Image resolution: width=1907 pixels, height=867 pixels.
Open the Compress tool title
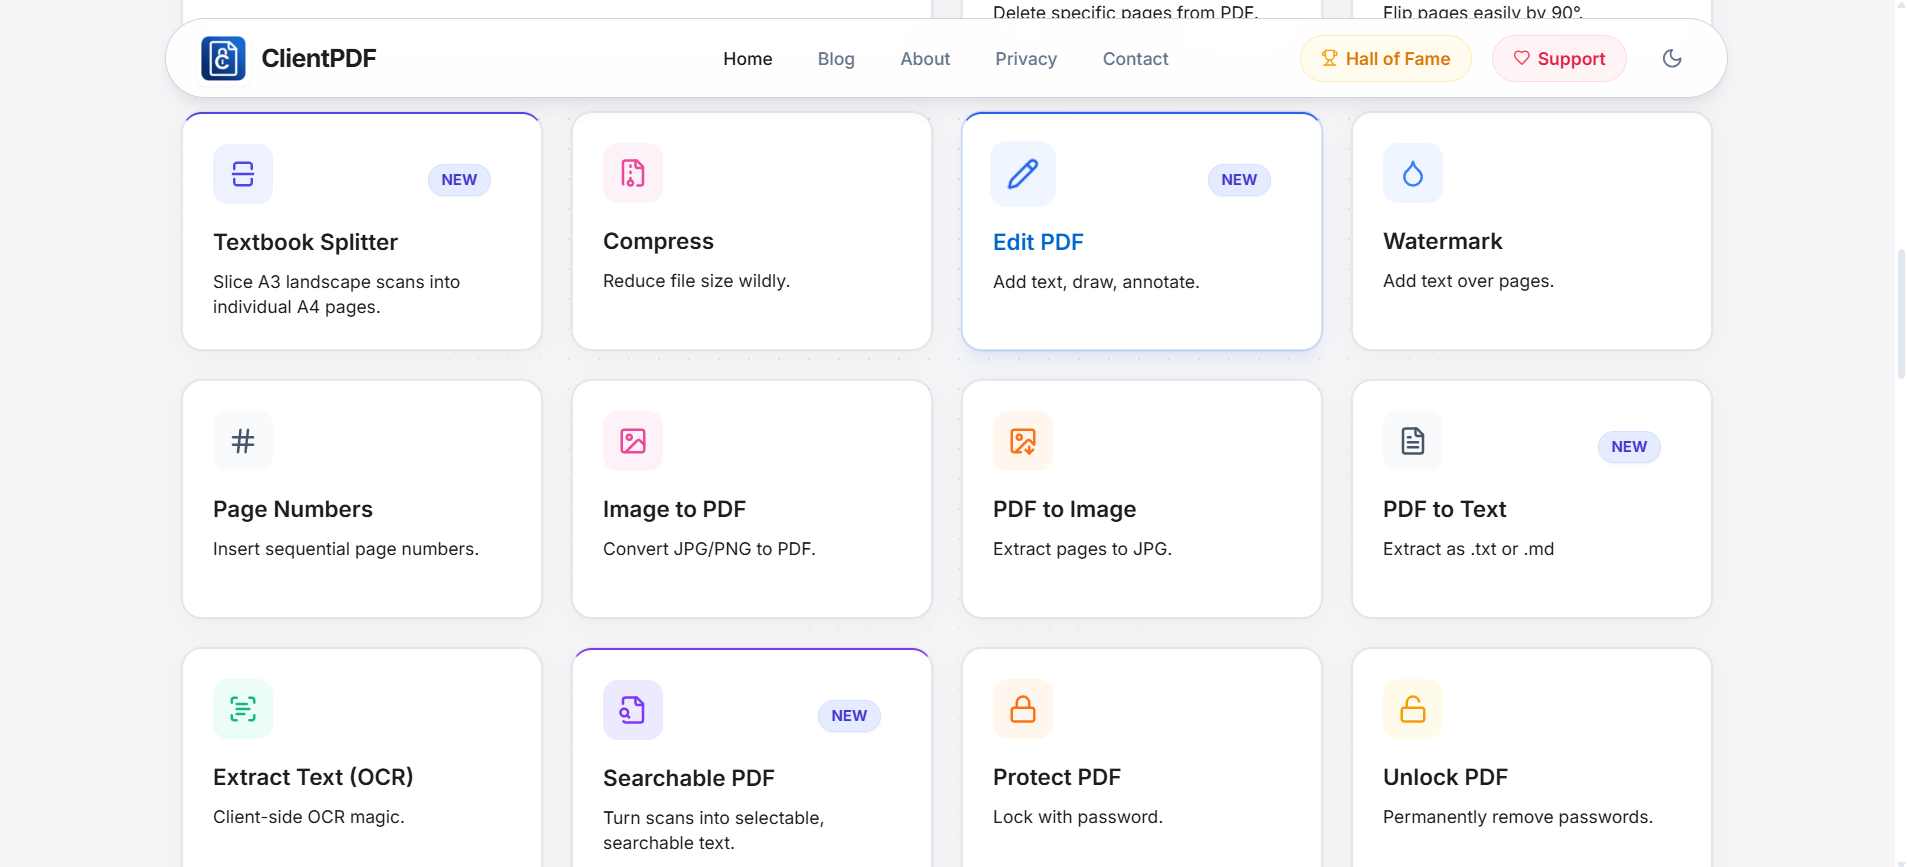[658, 241]
